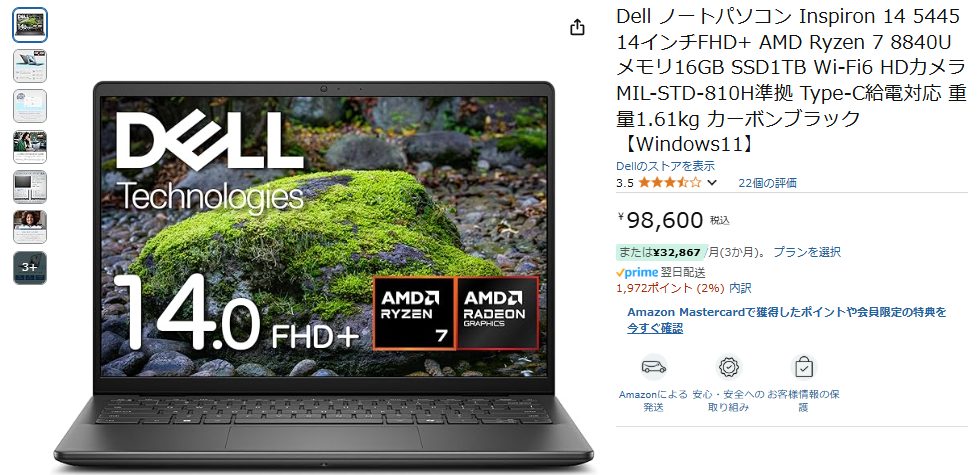Viewport: 979px width, 475px height.
Task: Click the security badge icon
Action: [729, 367]
